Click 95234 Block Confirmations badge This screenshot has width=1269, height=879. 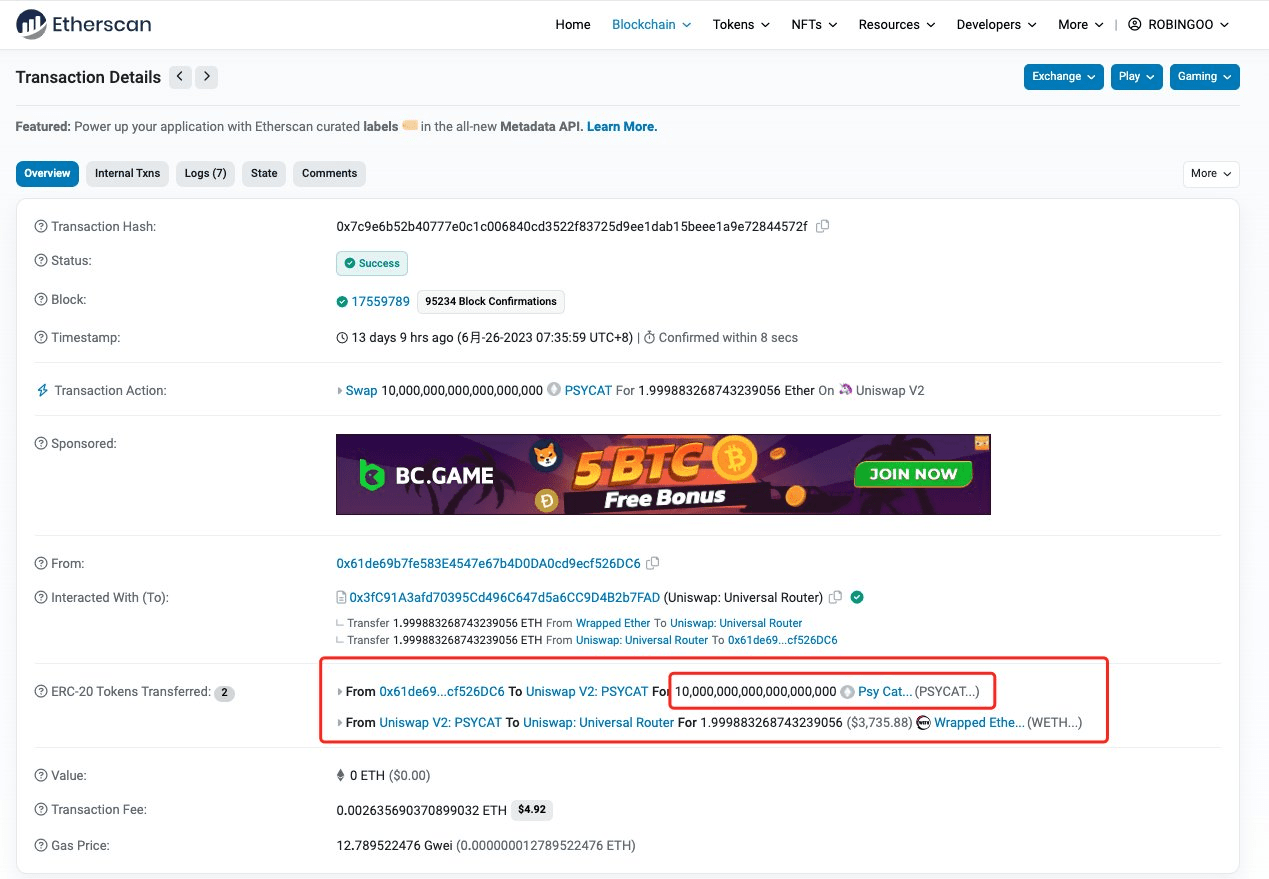(x=491, y=301)
